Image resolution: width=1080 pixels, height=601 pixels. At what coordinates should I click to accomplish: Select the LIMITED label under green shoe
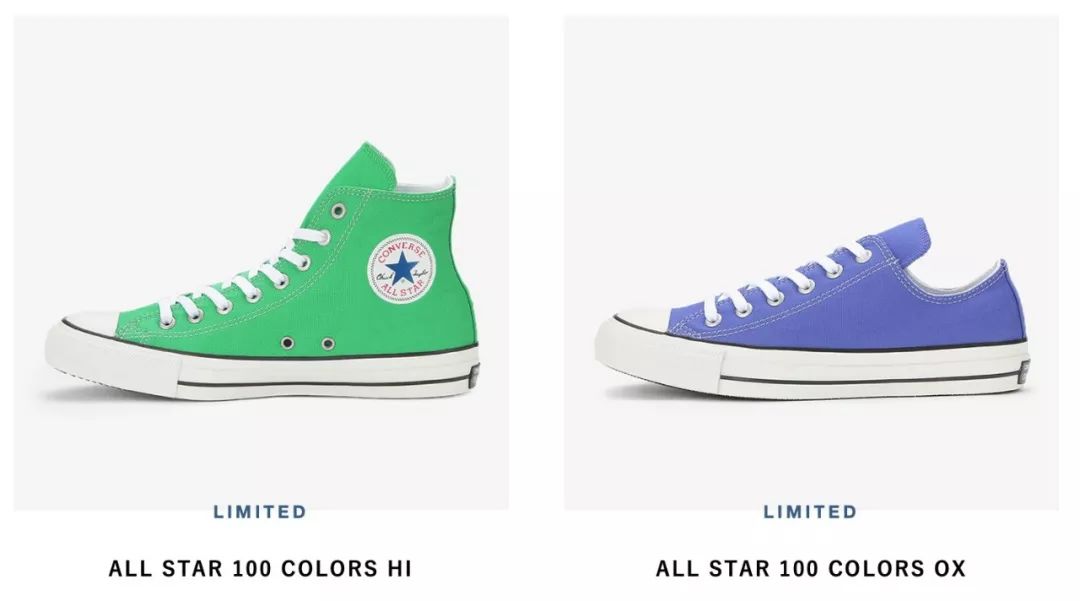[260, 512]
